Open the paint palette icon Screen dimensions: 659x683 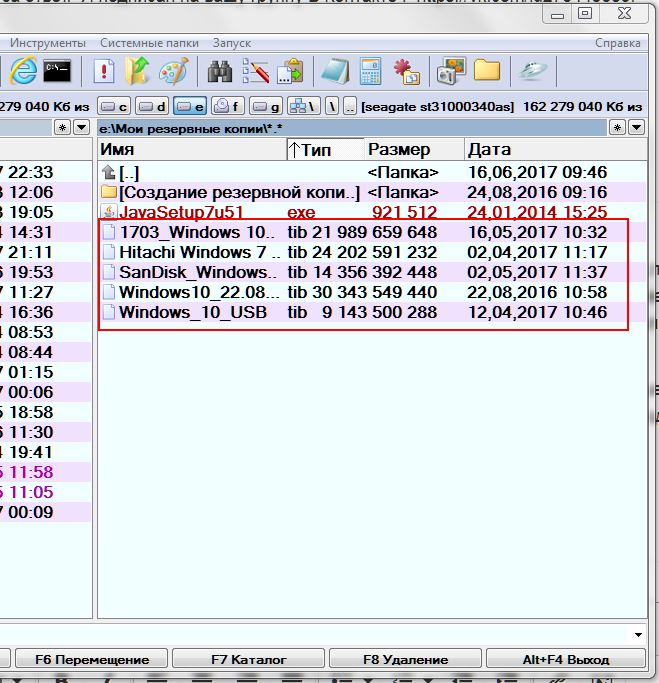coord(173,71)
